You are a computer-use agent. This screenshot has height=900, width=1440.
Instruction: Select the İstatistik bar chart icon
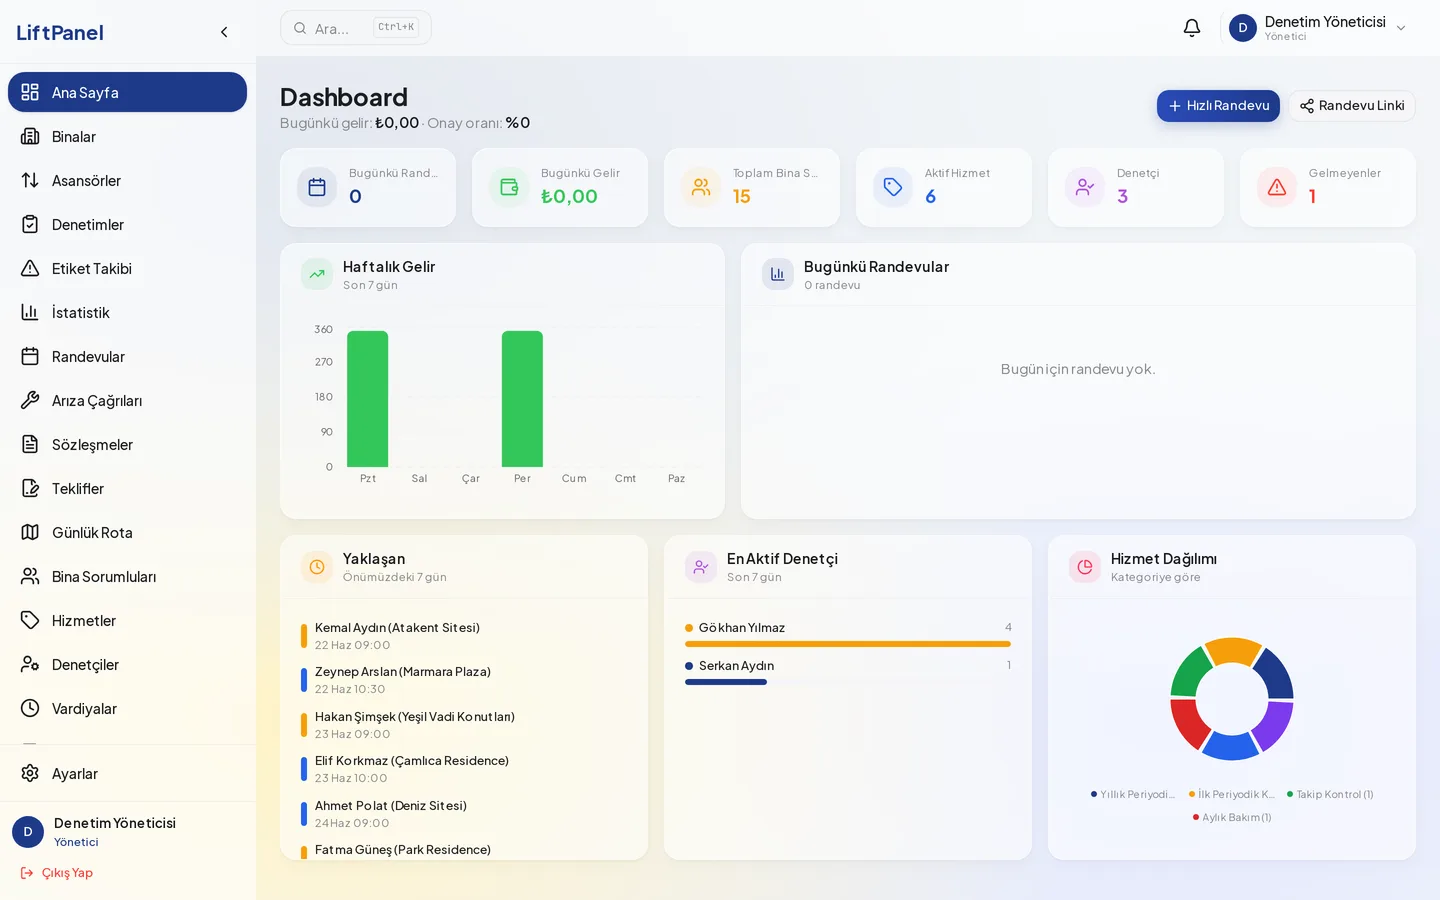pos(30,312)
